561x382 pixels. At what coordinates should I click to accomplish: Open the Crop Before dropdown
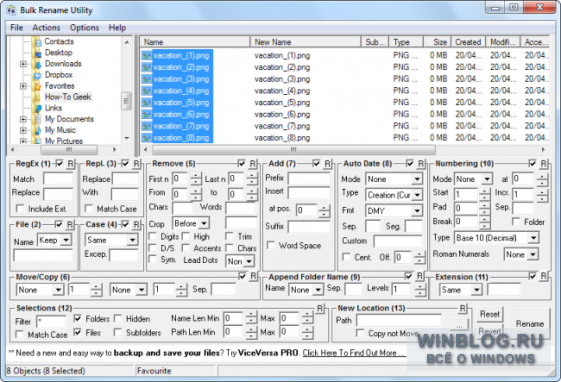(x=204, y=224)
